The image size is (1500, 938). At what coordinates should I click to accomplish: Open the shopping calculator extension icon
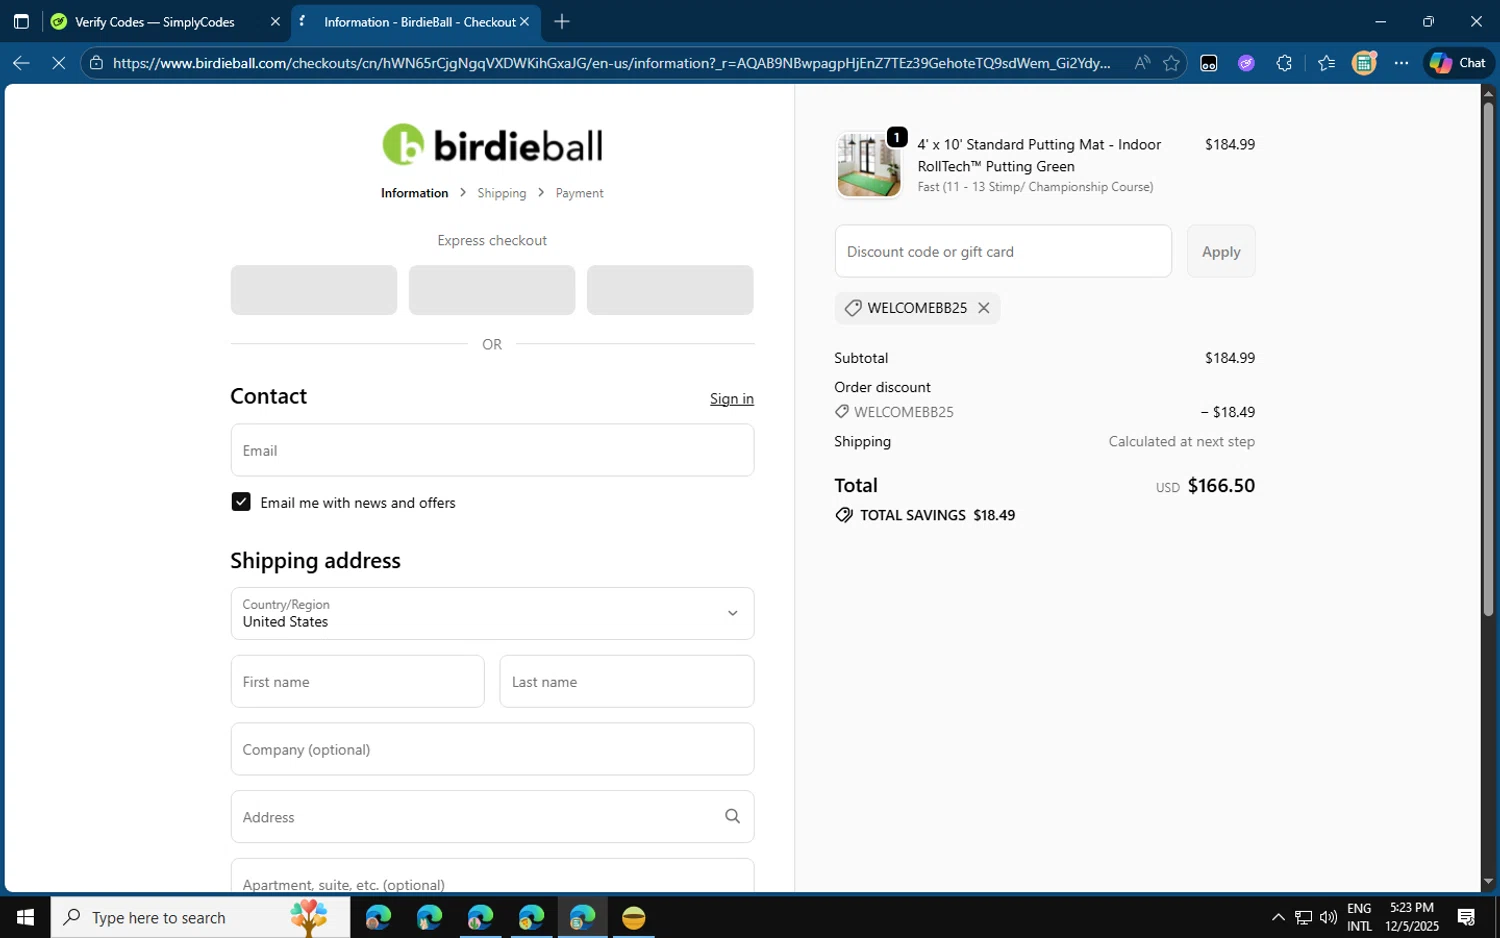point(1364,63)
